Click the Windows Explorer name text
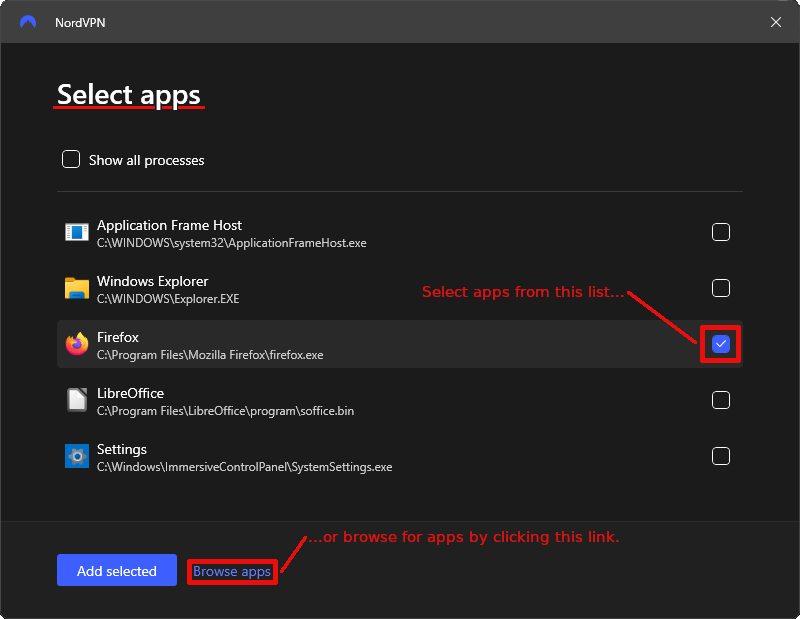Image resolution: width=800 pixels, height=619 pixels. pos(153,281)
